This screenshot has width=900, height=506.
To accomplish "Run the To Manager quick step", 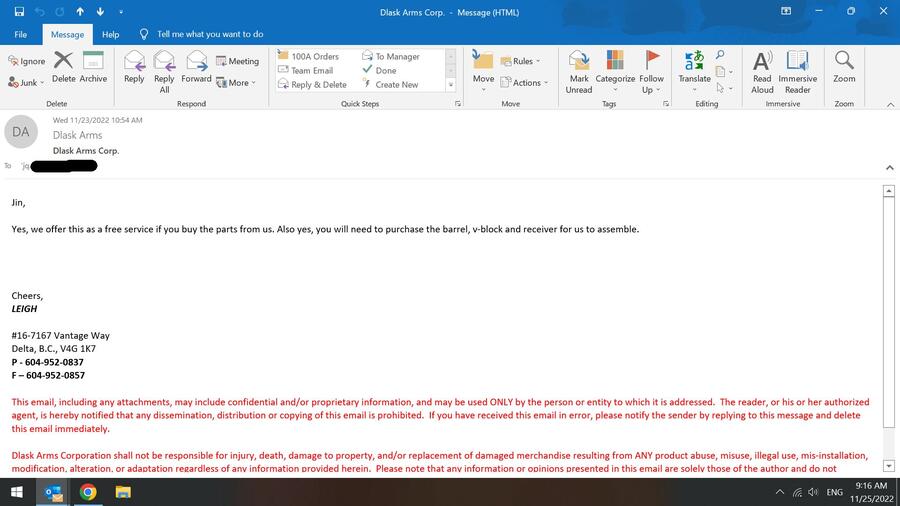I will [398, 57].
